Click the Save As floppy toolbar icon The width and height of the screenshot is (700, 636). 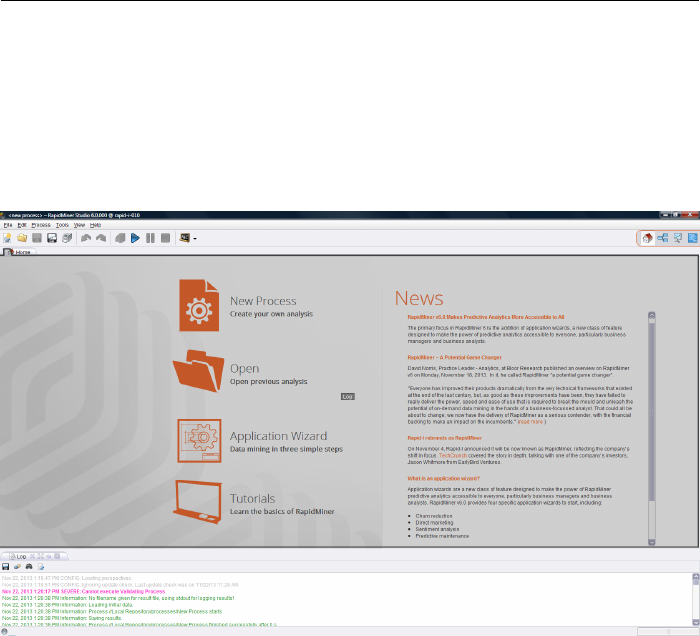52,238
